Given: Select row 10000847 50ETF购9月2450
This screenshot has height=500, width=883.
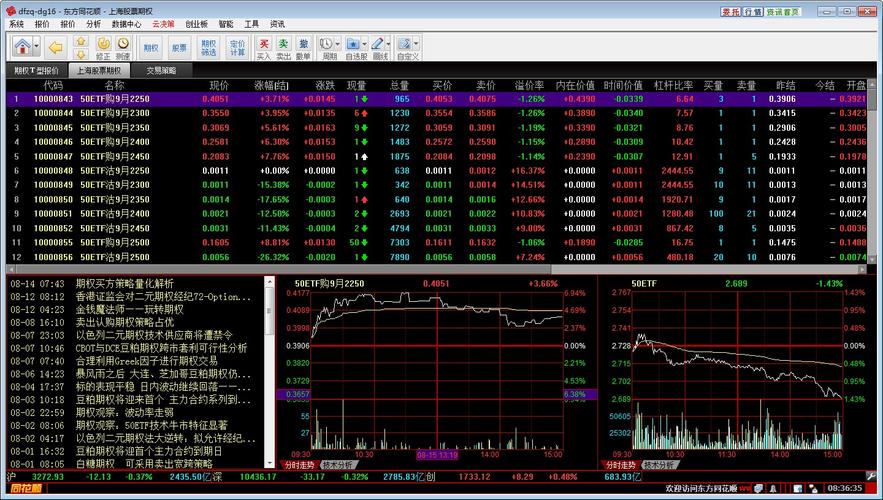Looking at the screenshot, I should 437,156.
